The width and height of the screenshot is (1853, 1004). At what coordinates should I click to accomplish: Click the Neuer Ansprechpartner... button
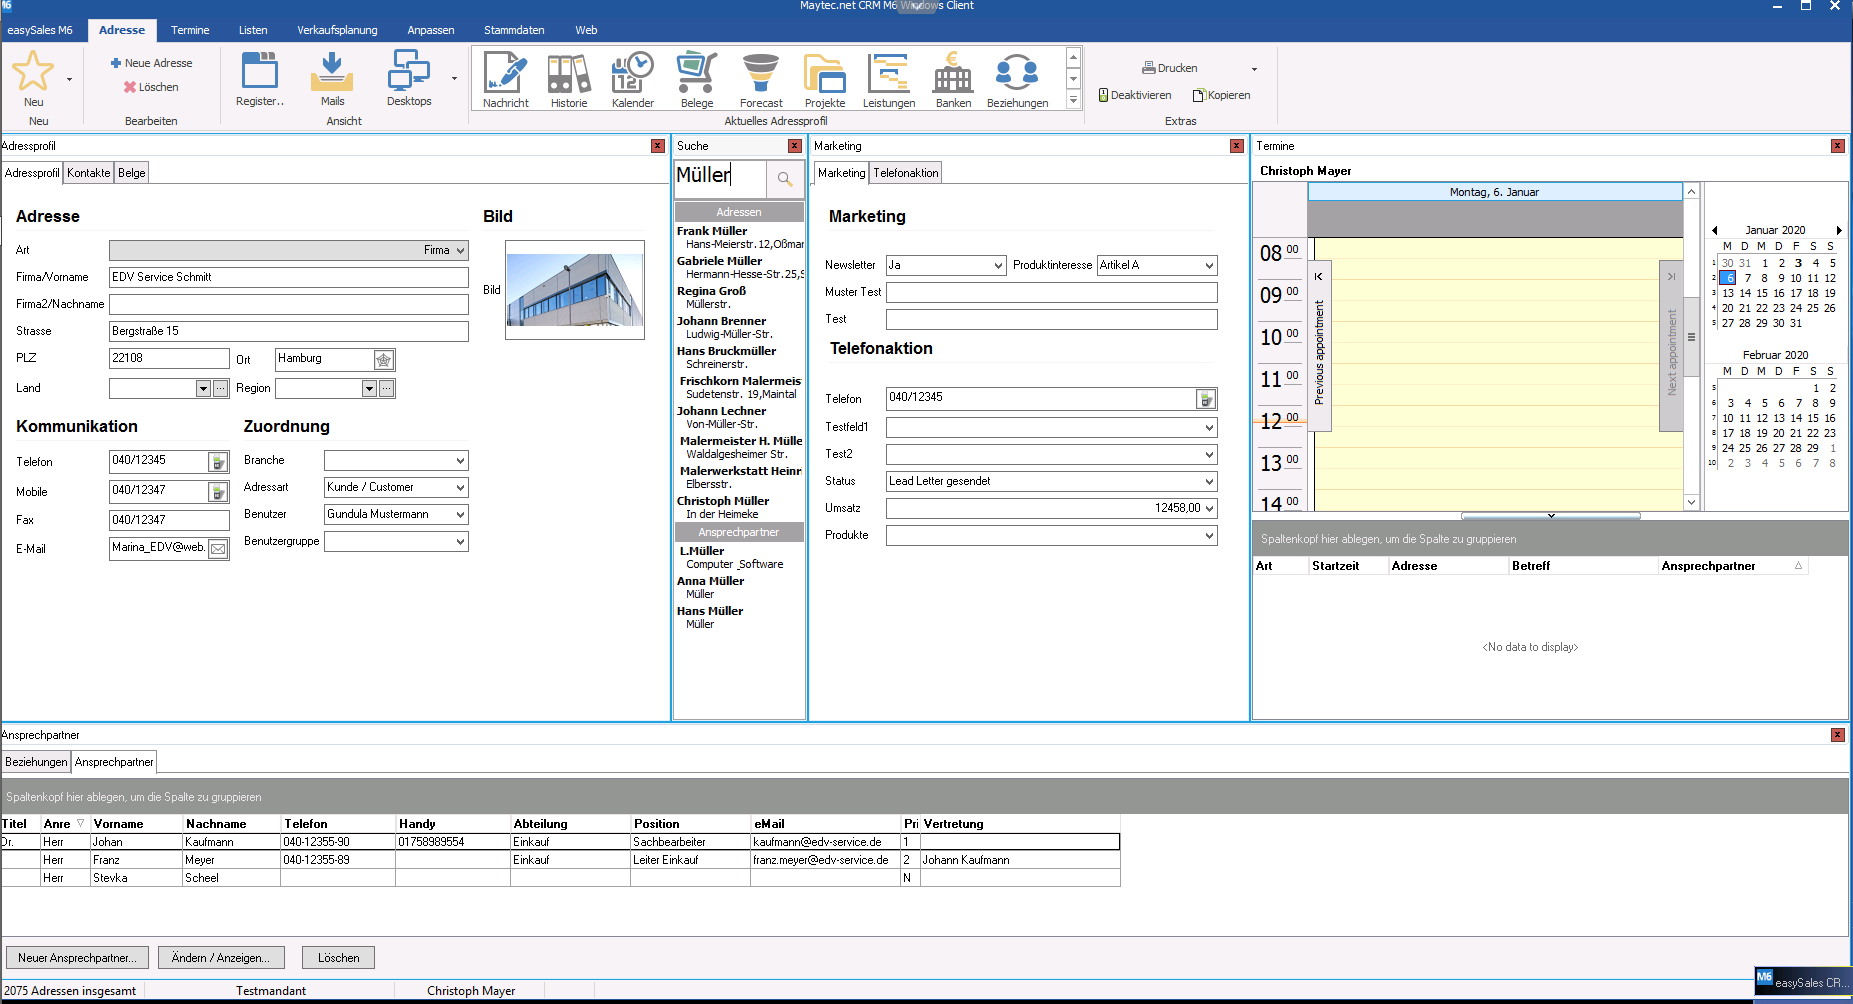[77, 958]
